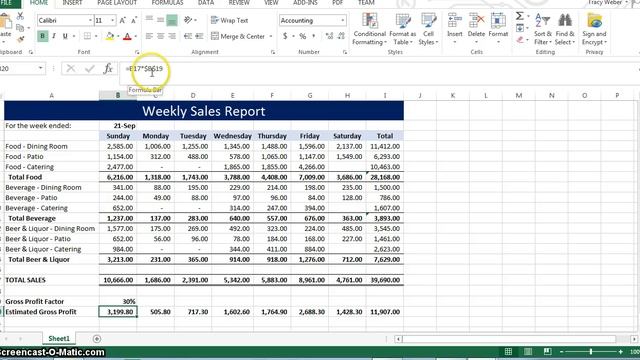Click Merge & Center button
The height and width of the screenshot is (360, 640).
(238, 36)
